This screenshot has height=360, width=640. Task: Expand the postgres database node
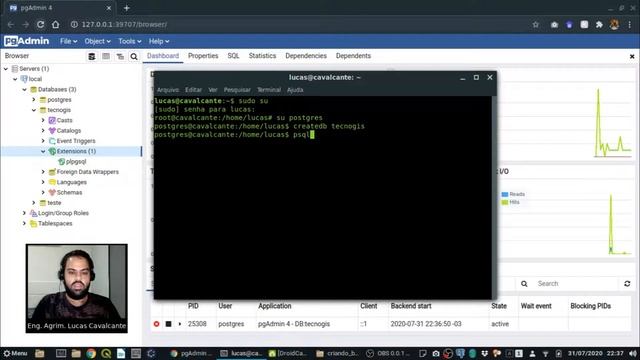click(34, 100)
